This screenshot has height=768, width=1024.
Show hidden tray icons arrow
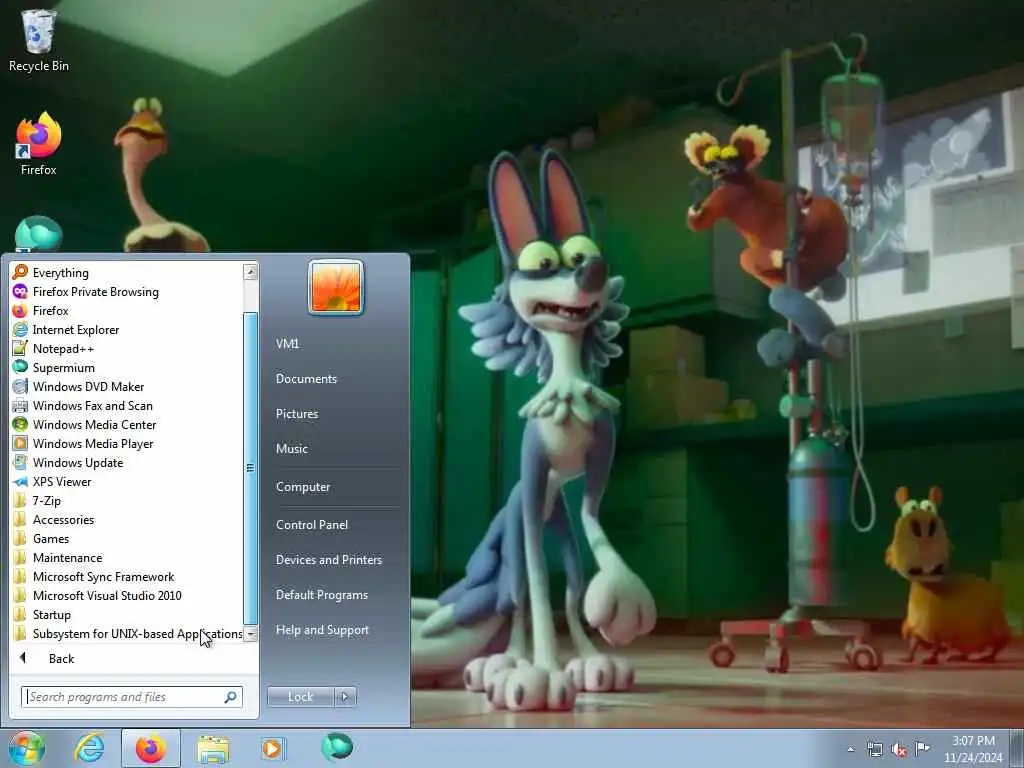coord(850,749)
